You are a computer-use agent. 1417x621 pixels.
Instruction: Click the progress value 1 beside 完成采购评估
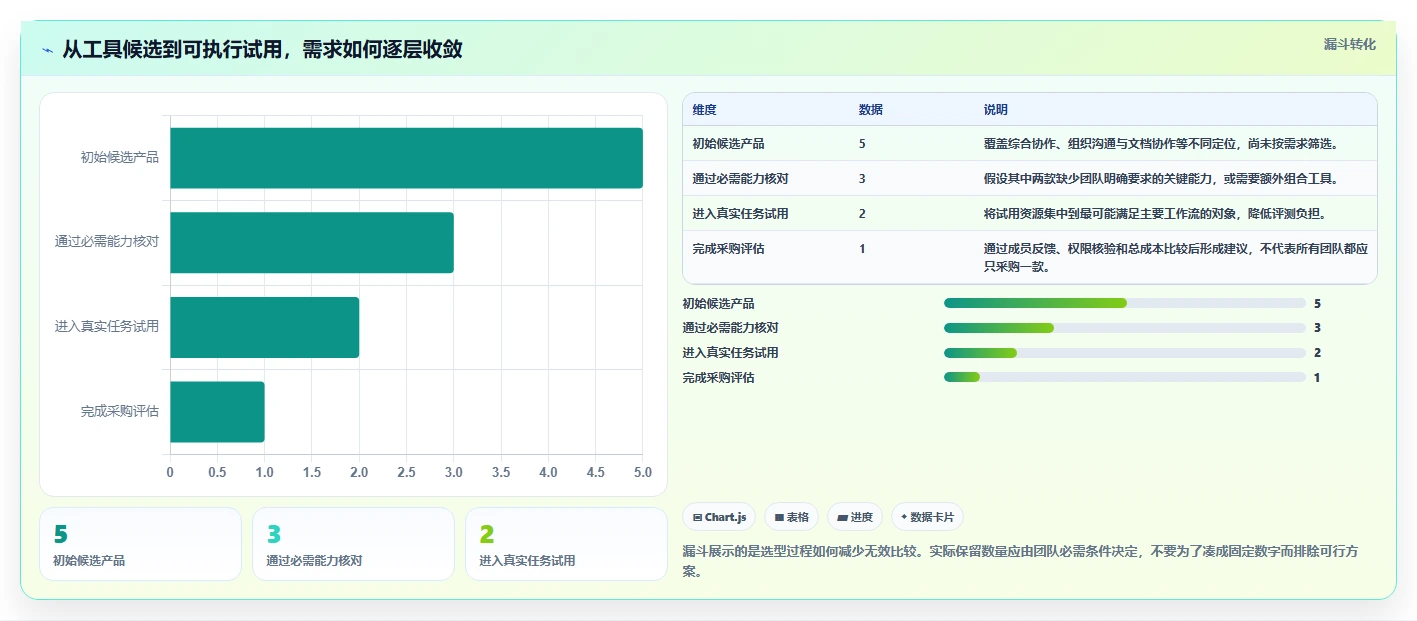click(1317, 378)
